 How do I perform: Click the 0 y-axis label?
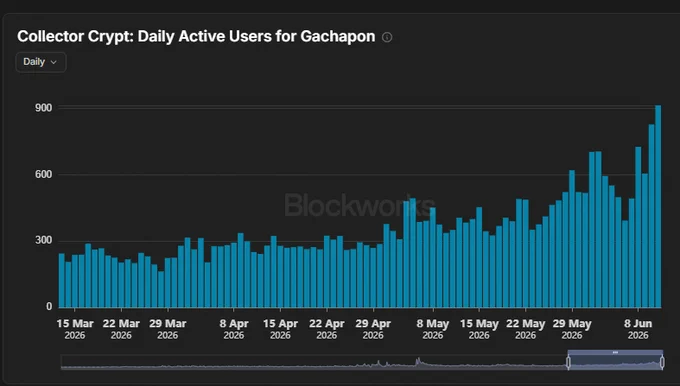tap(49, 307)
